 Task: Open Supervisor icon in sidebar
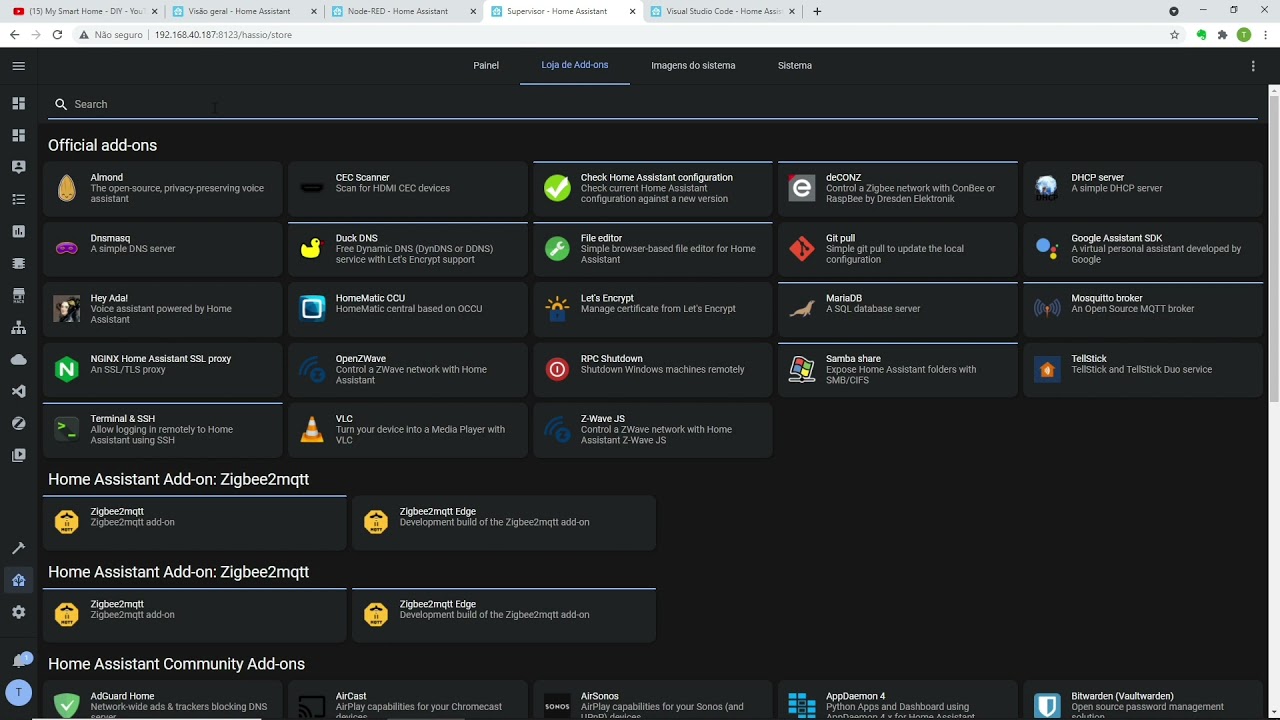tap(18, 580)
